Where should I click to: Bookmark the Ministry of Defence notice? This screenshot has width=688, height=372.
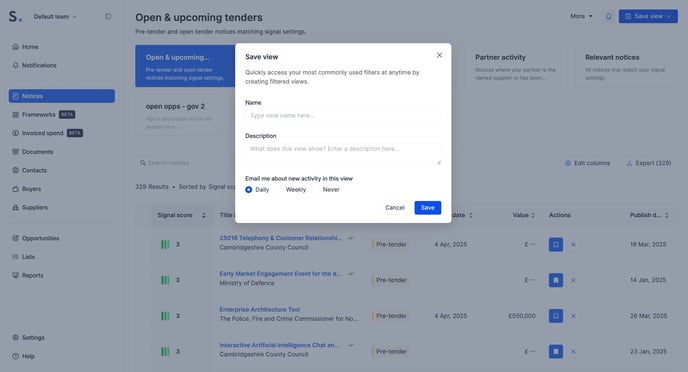point(555,280)
